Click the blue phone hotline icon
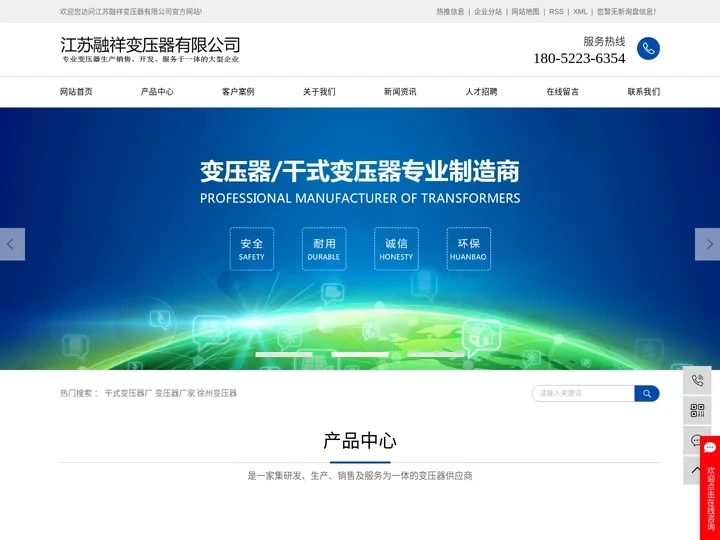This screenshot has width=720, height=540. point(648,48)
